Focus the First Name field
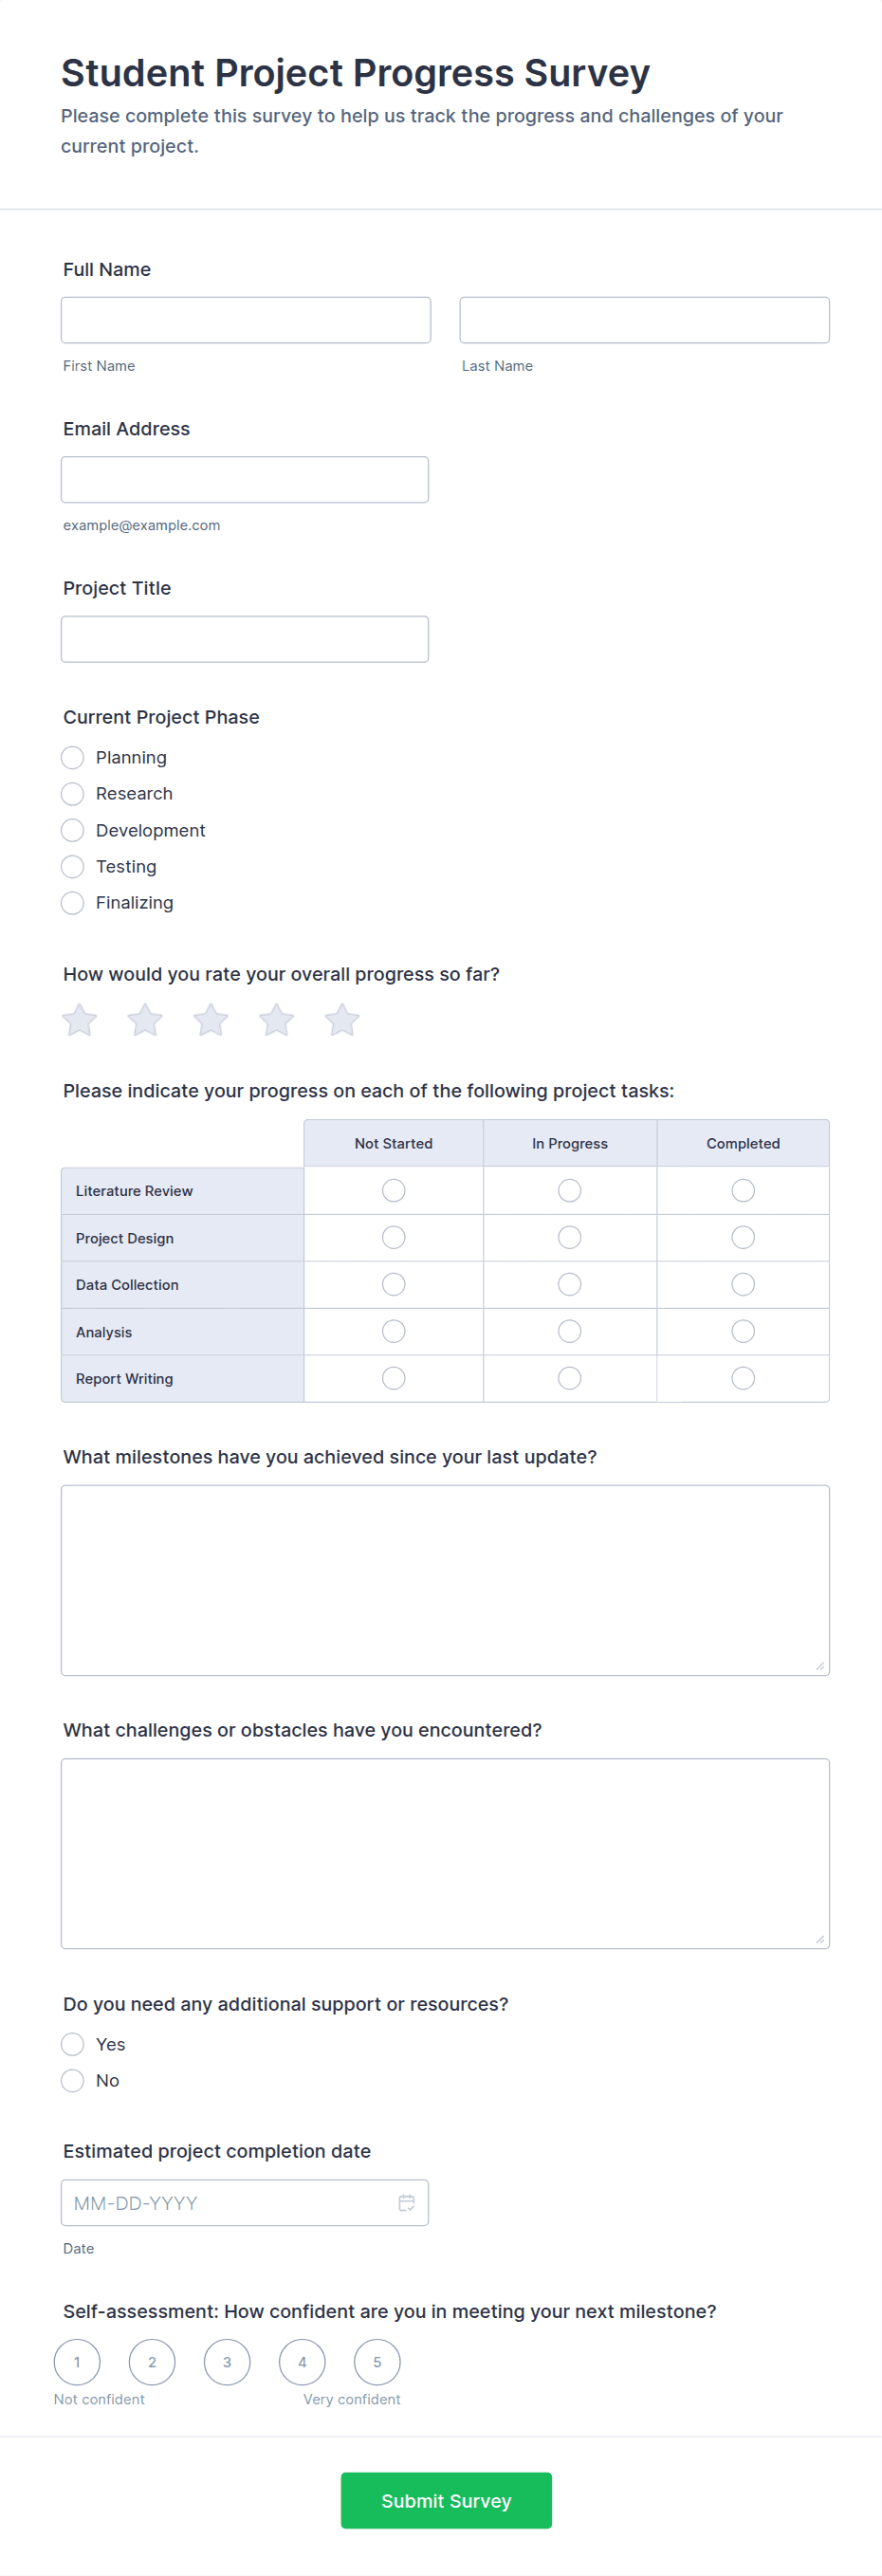This screenshot has height=2576, width=882. (x=246, y=320)
